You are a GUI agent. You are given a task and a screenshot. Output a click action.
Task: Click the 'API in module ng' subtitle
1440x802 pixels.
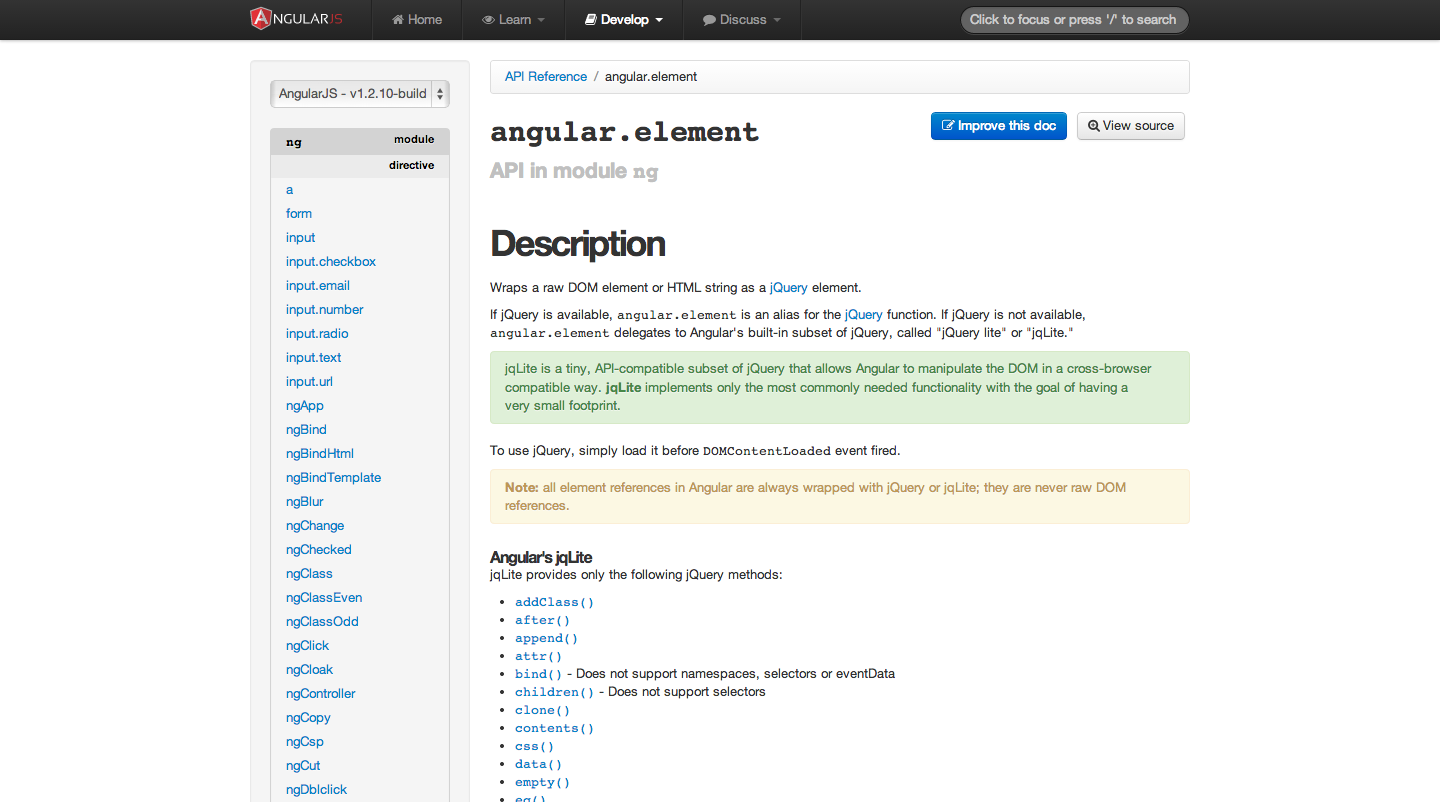coord(574,171)
